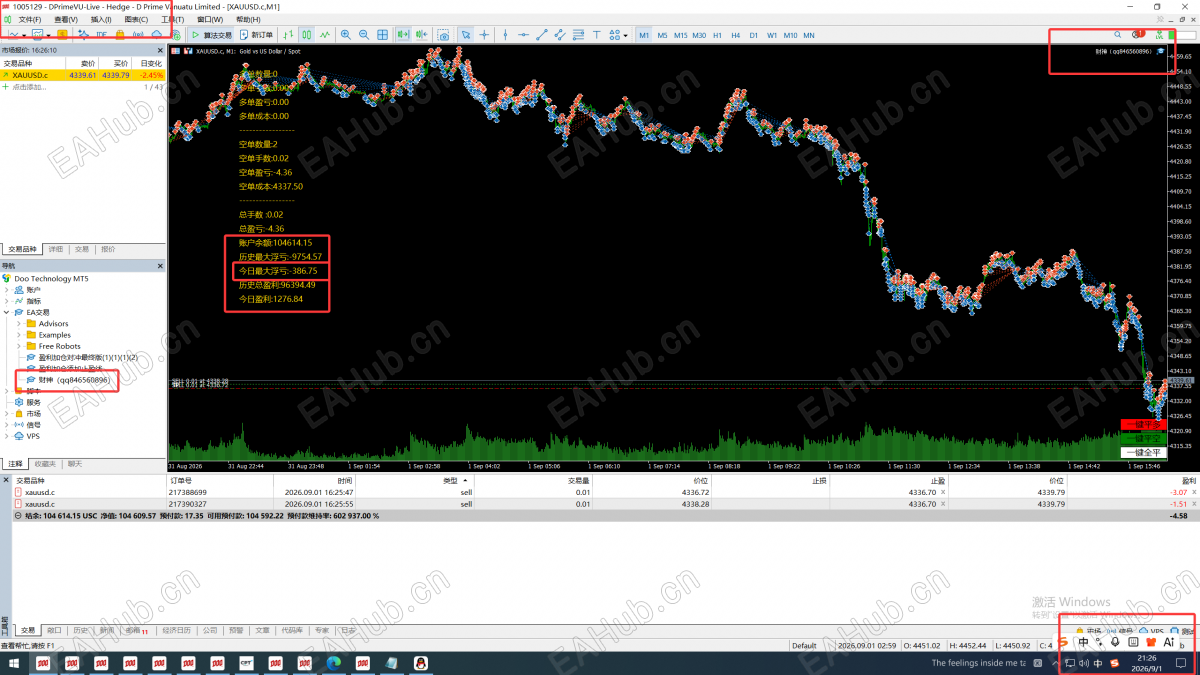
Task: Click the 一键平多 red button on chart
Action: pyautogui.click(x=1143, y=425)
